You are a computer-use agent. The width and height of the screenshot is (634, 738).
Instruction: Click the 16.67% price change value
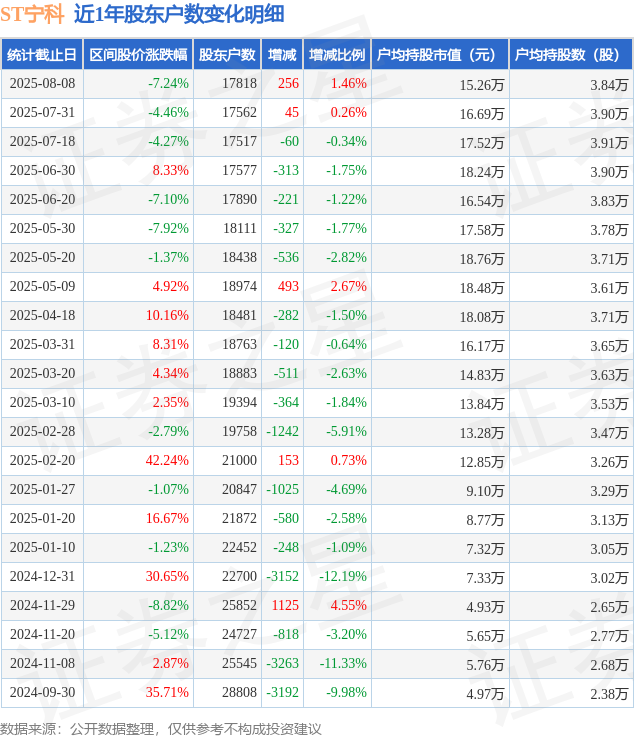point(167,519)
